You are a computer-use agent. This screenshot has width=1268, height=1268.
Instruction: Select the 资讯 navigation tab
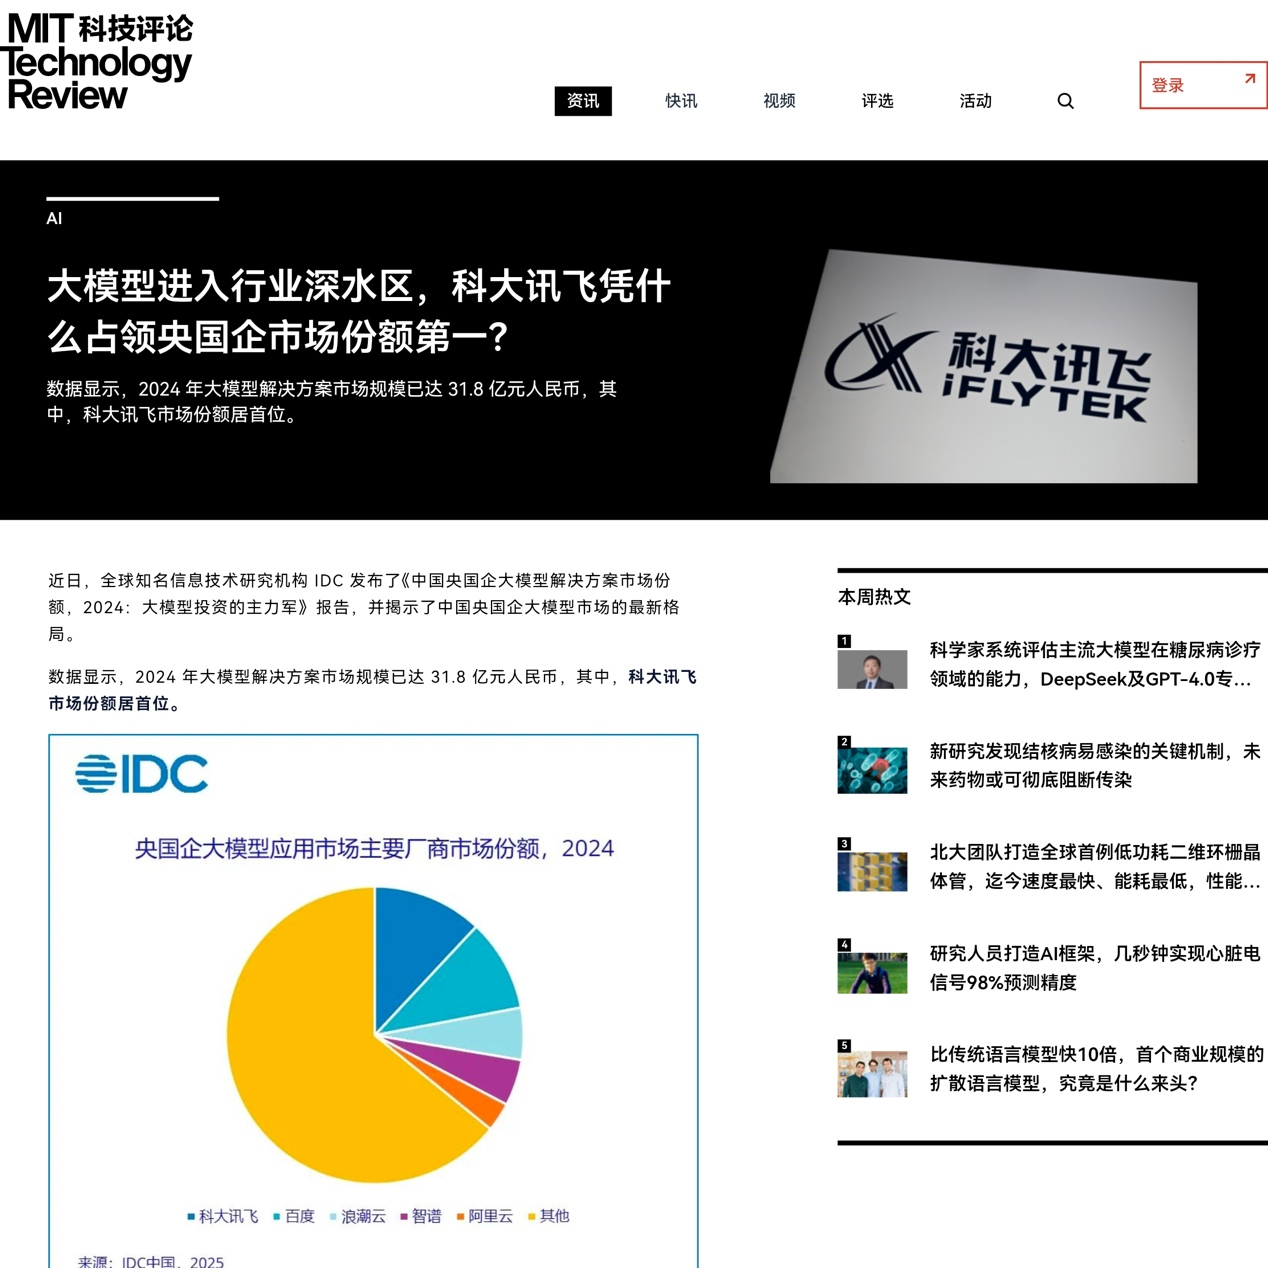pyautogui.click(x=583, y=101)
